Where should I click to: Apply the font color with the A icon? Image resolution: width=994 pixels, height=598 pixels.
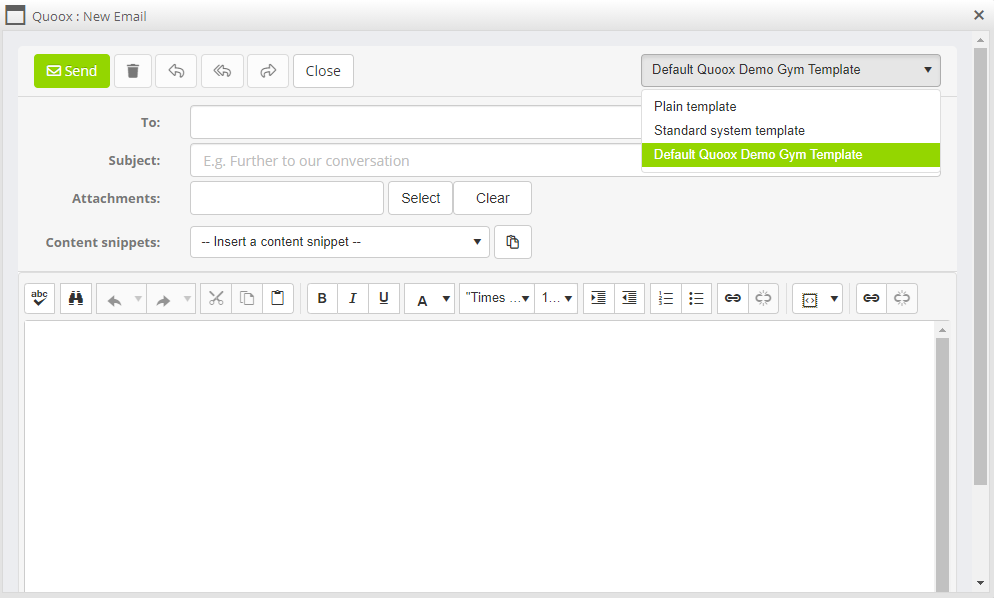(422, 299)
